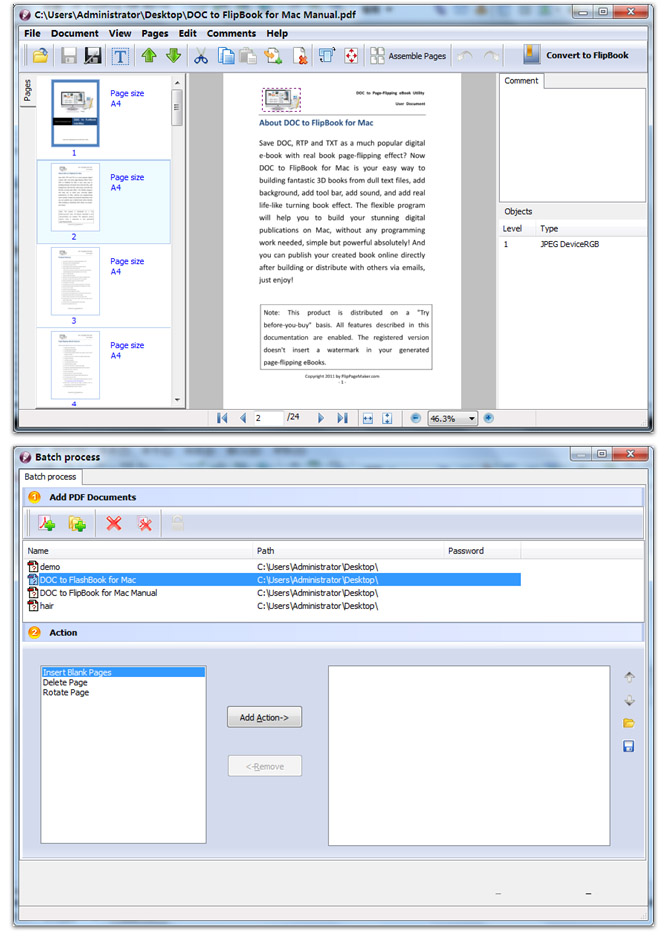
Task: Click the Insert page icon
Action: 274,56
